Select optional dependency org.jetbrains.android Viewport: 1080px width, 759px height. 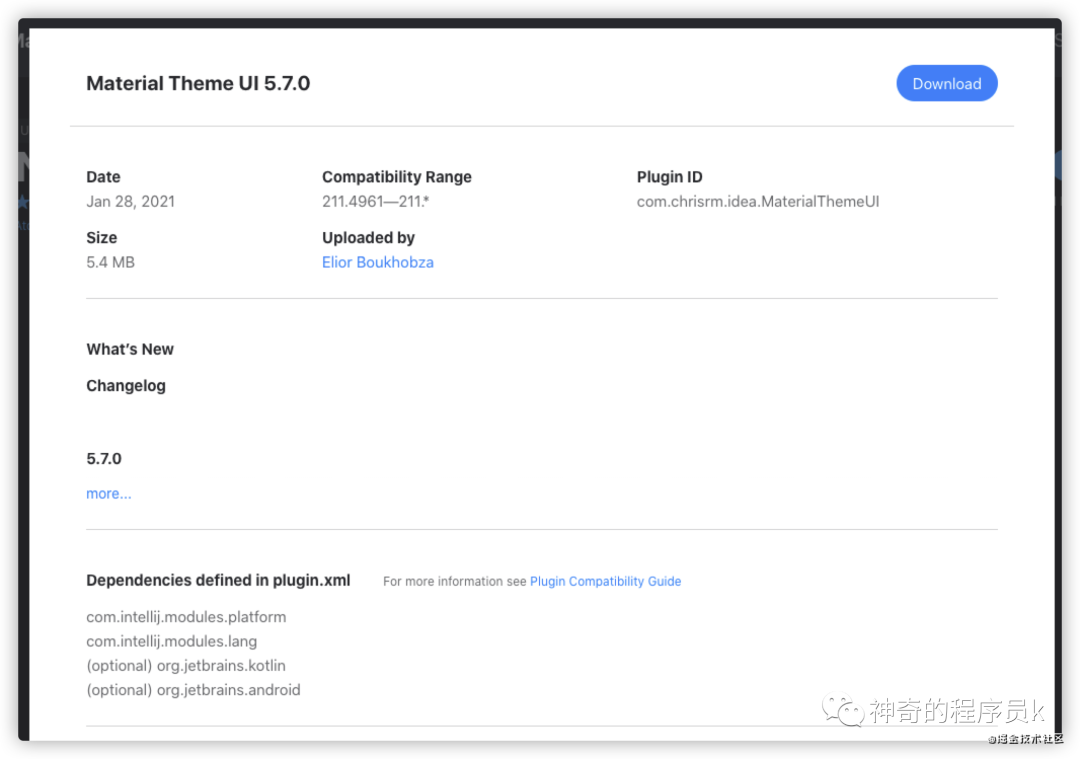193,689
